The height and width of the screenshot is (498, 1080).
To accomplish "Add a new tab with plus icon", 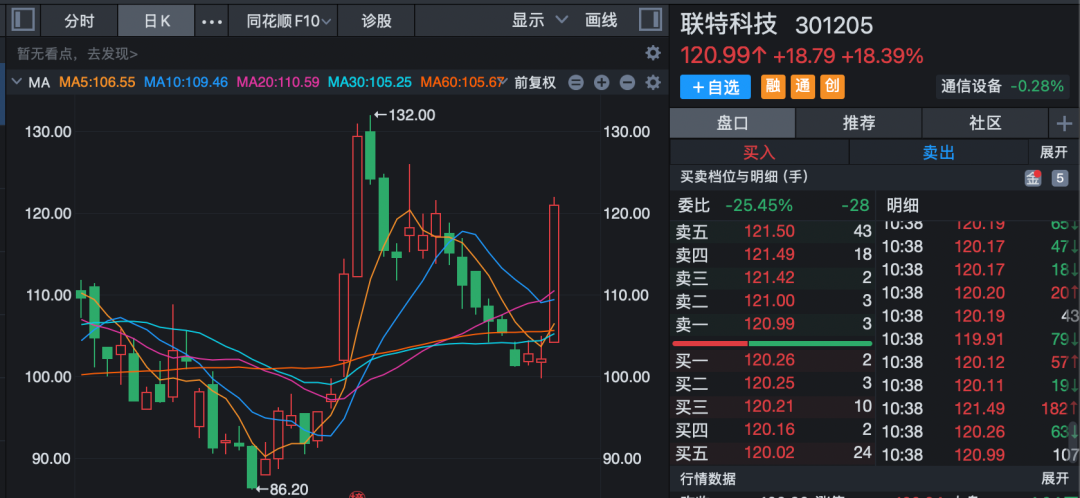I will tap(1064, 123).
